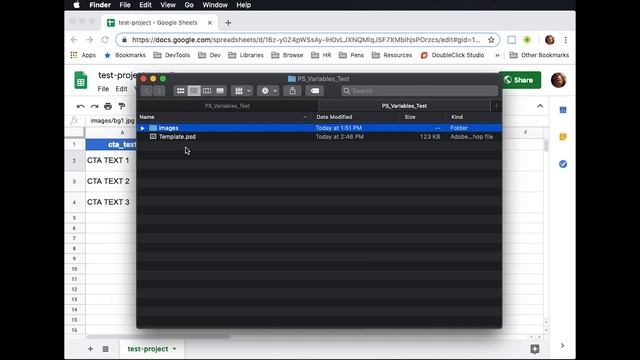
Task: Click the Sheets undo icon
Action: tap(80, 107)
